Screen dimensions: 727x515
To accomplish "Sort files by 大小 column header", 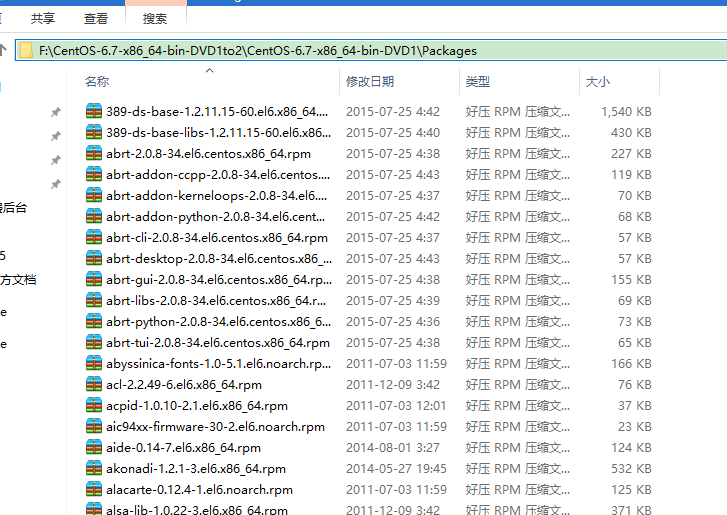I will (597, 82).
